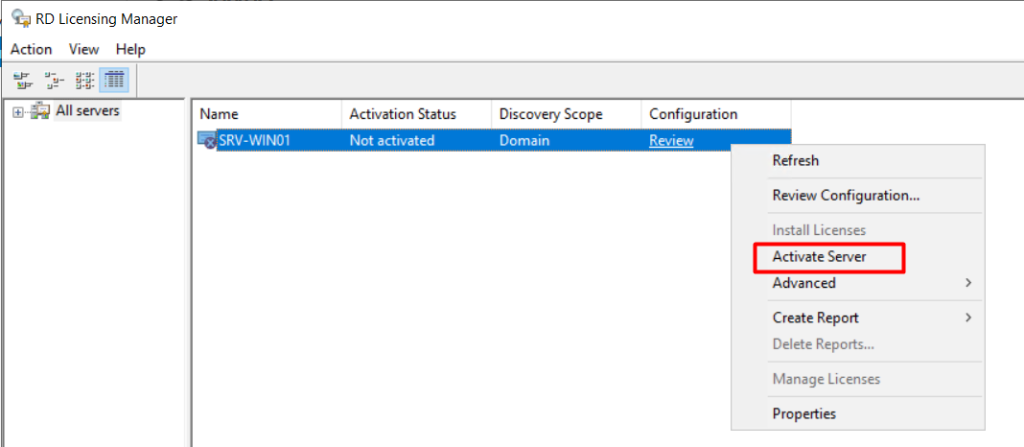Select the details view toolbar icon
This screenshot has width=1024, height=447.
pos(114,79)
